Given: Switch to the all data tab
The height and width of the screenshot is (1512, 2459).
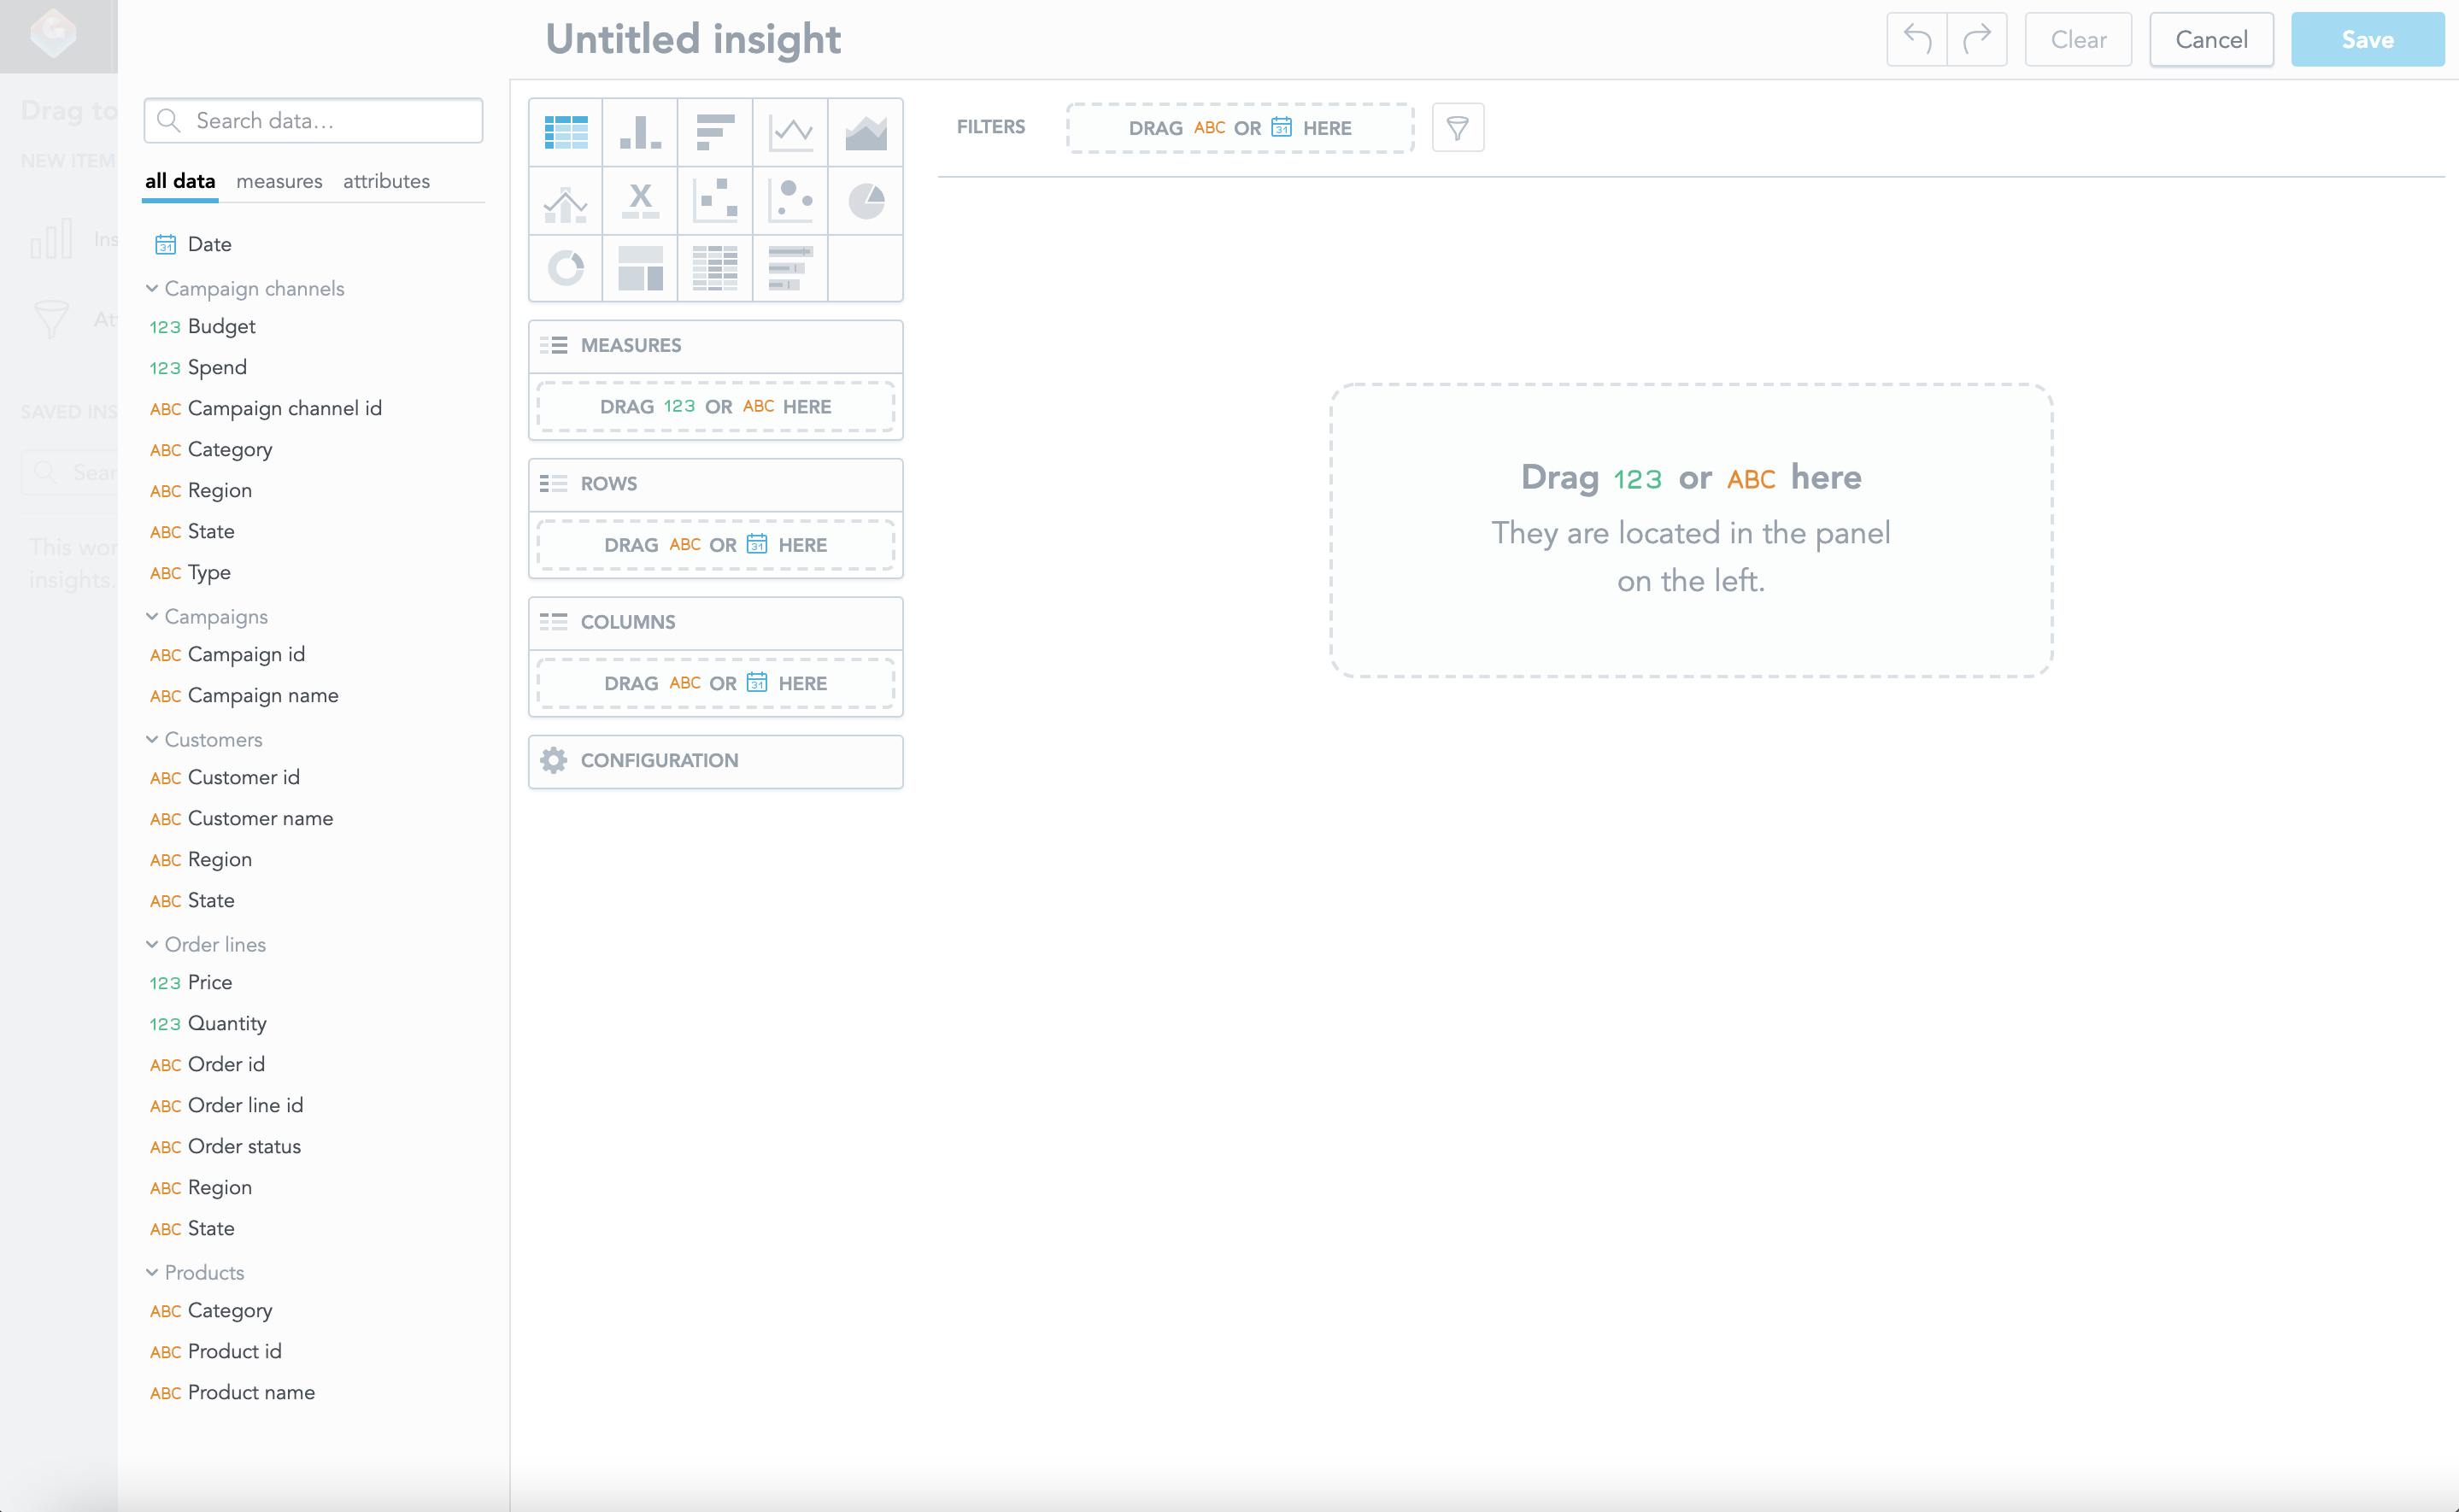Looking at the screenshot, I should (x=180, y=181).
